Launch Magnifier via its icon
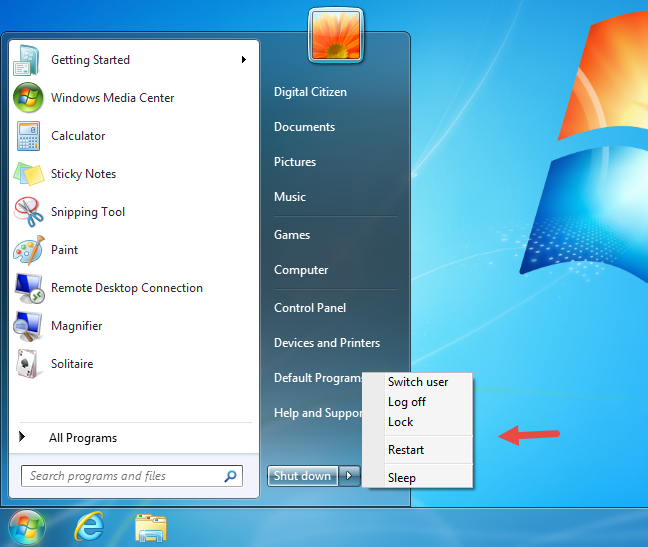This screenshot has width=648, height=547. 27,326
